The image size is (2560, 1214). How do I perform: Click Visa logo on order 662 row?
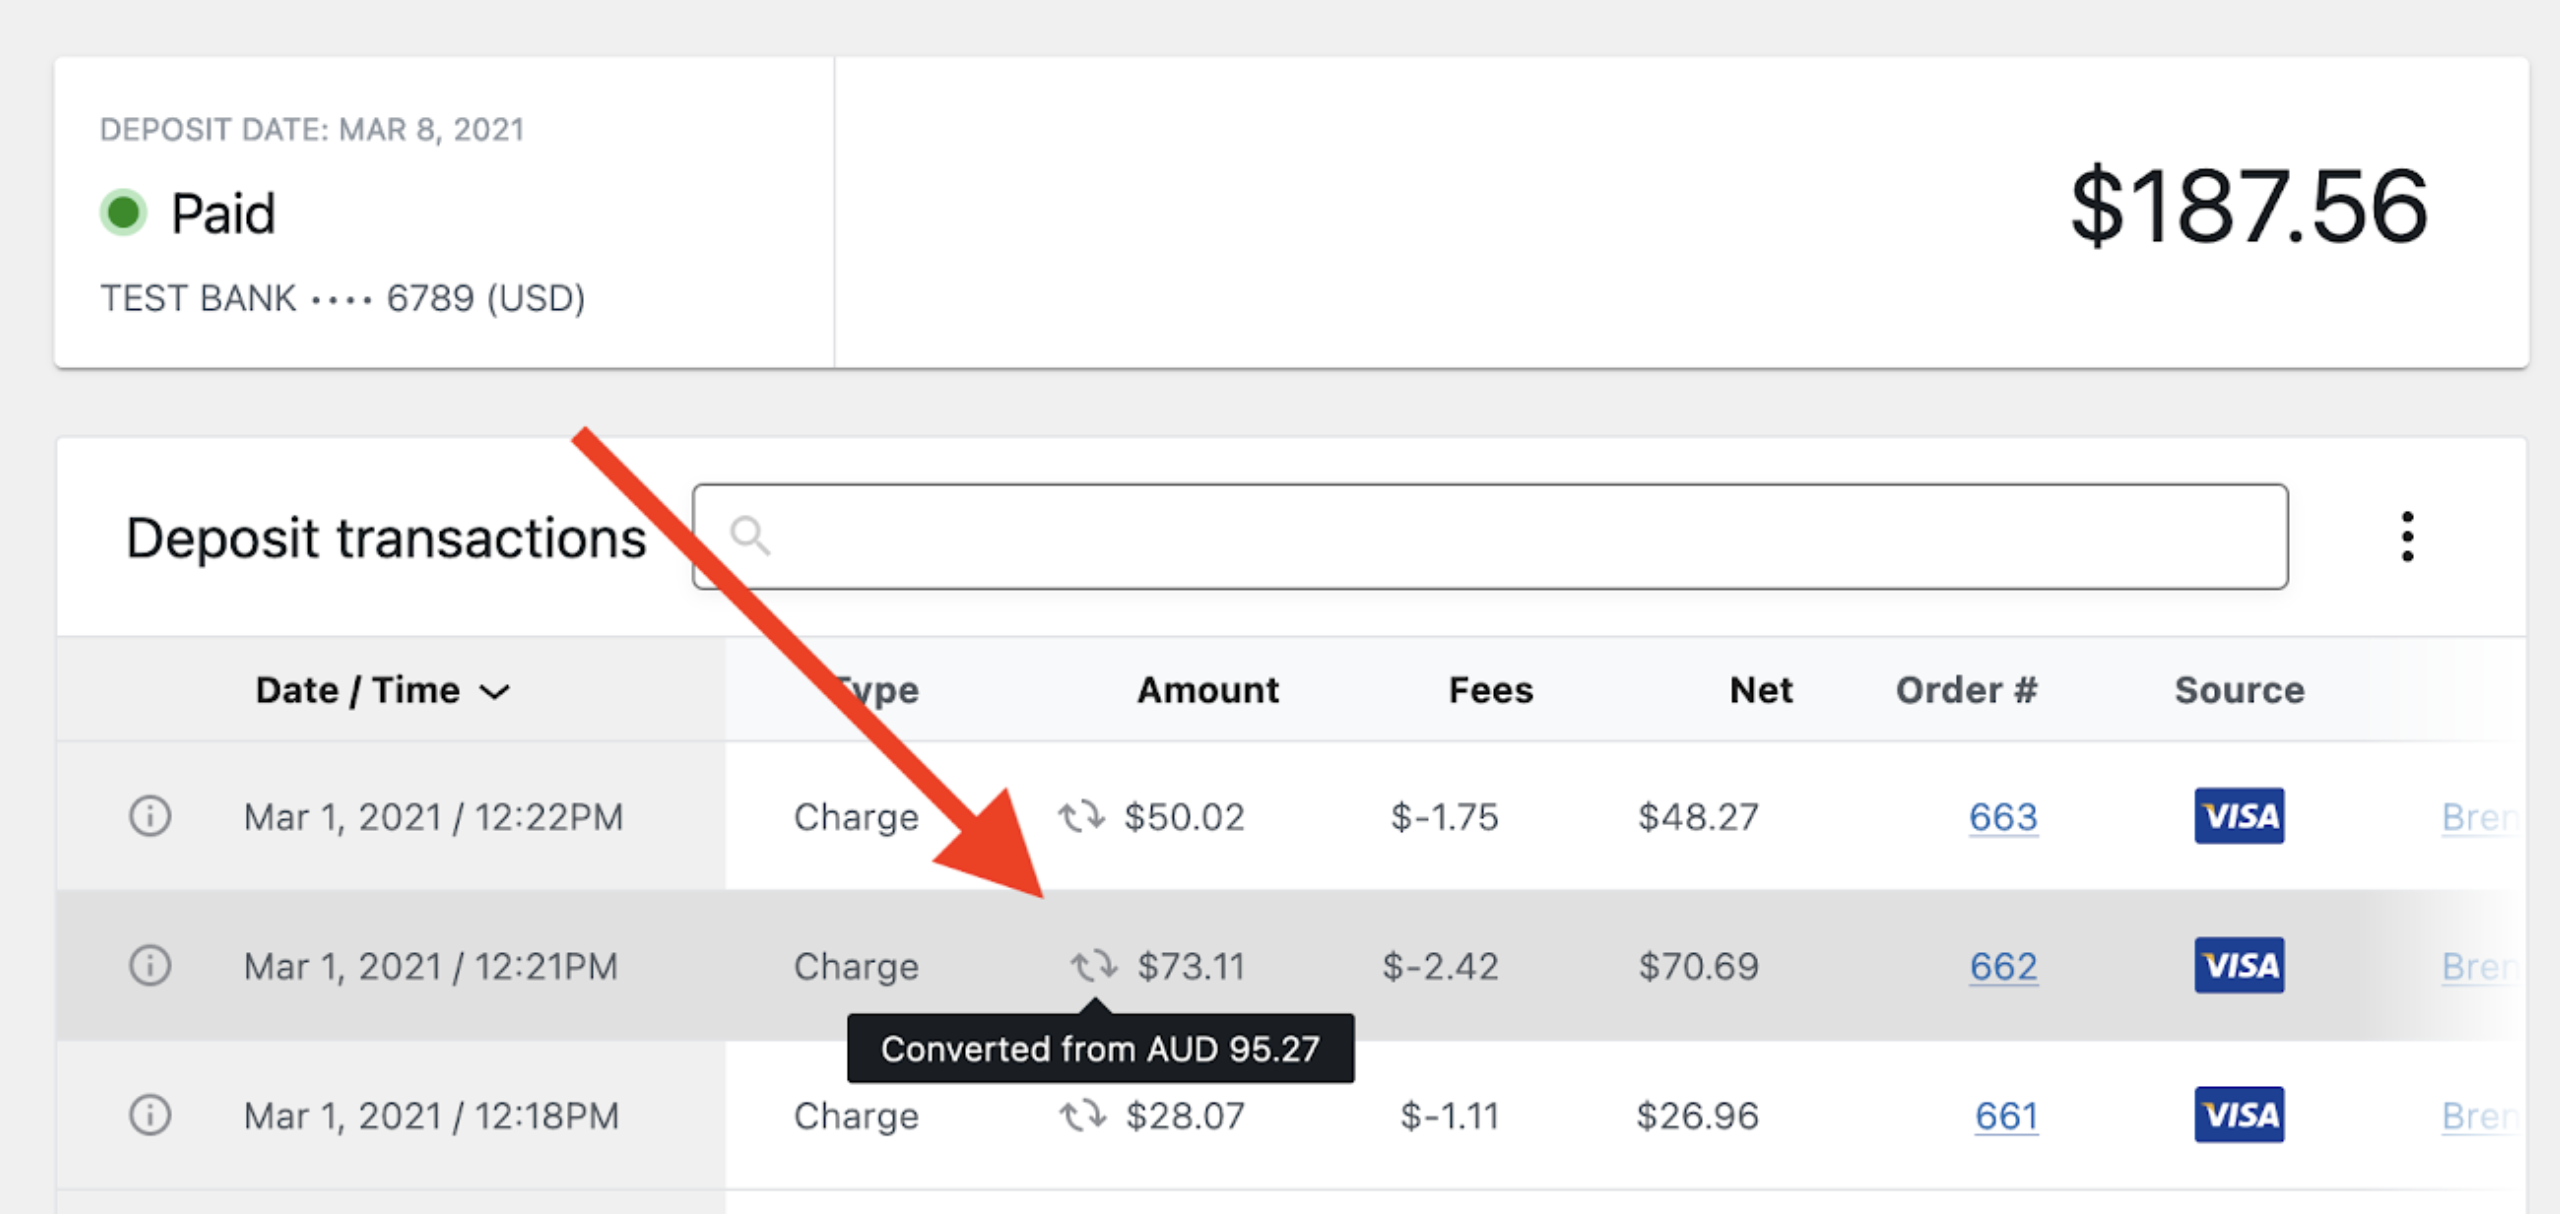point(2239,965)
